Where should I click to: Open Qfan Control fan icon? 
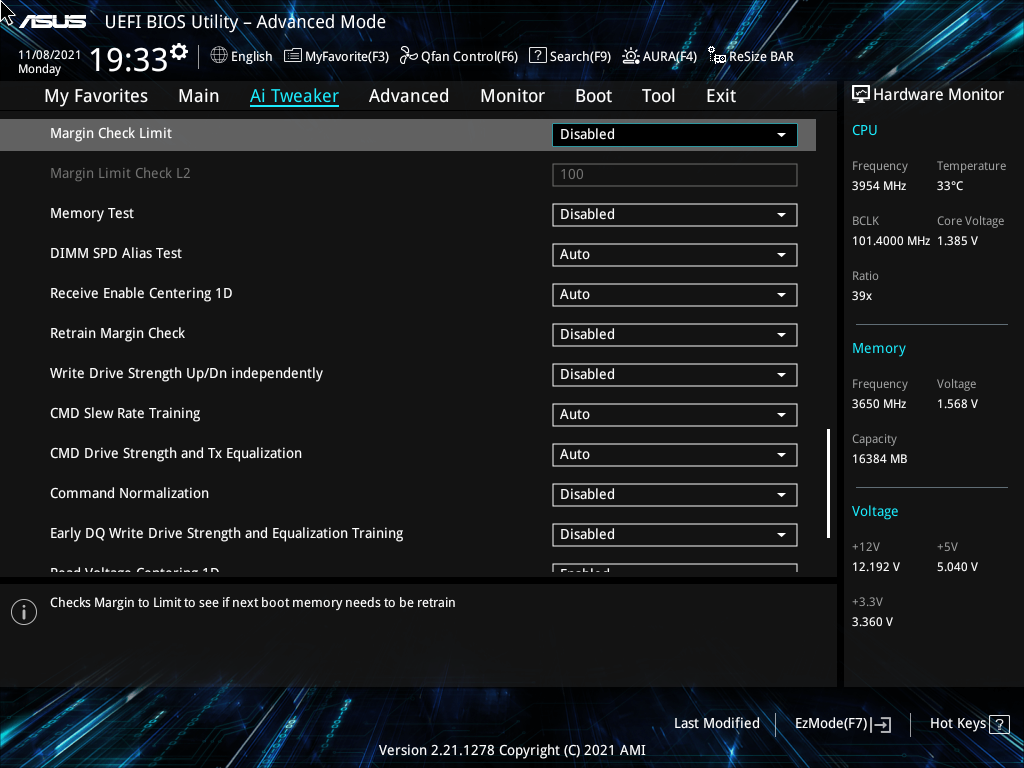[409, 56]
